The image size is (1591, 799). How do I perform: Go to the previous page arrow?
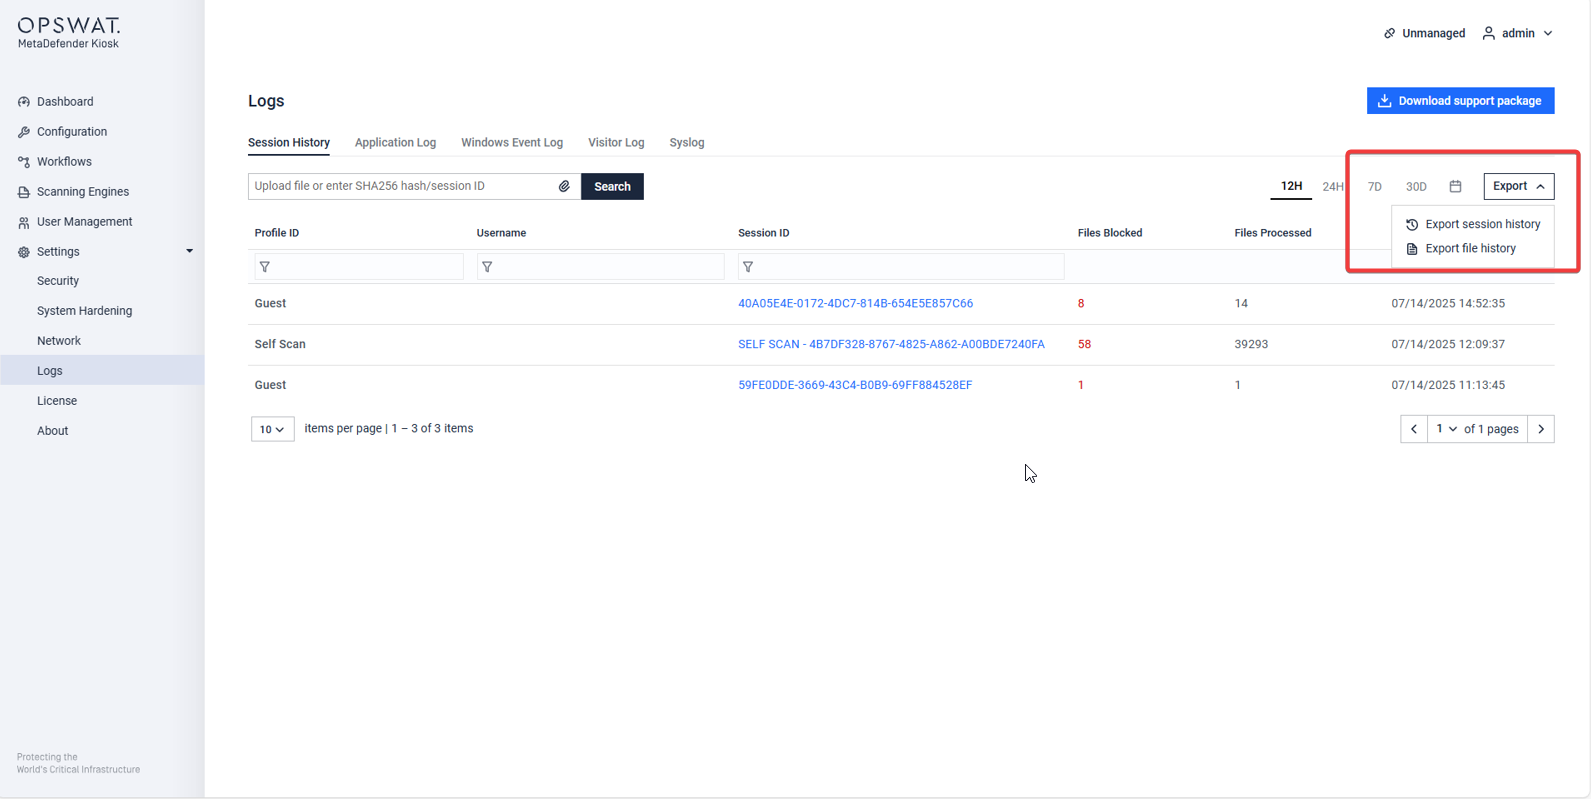1414,429
